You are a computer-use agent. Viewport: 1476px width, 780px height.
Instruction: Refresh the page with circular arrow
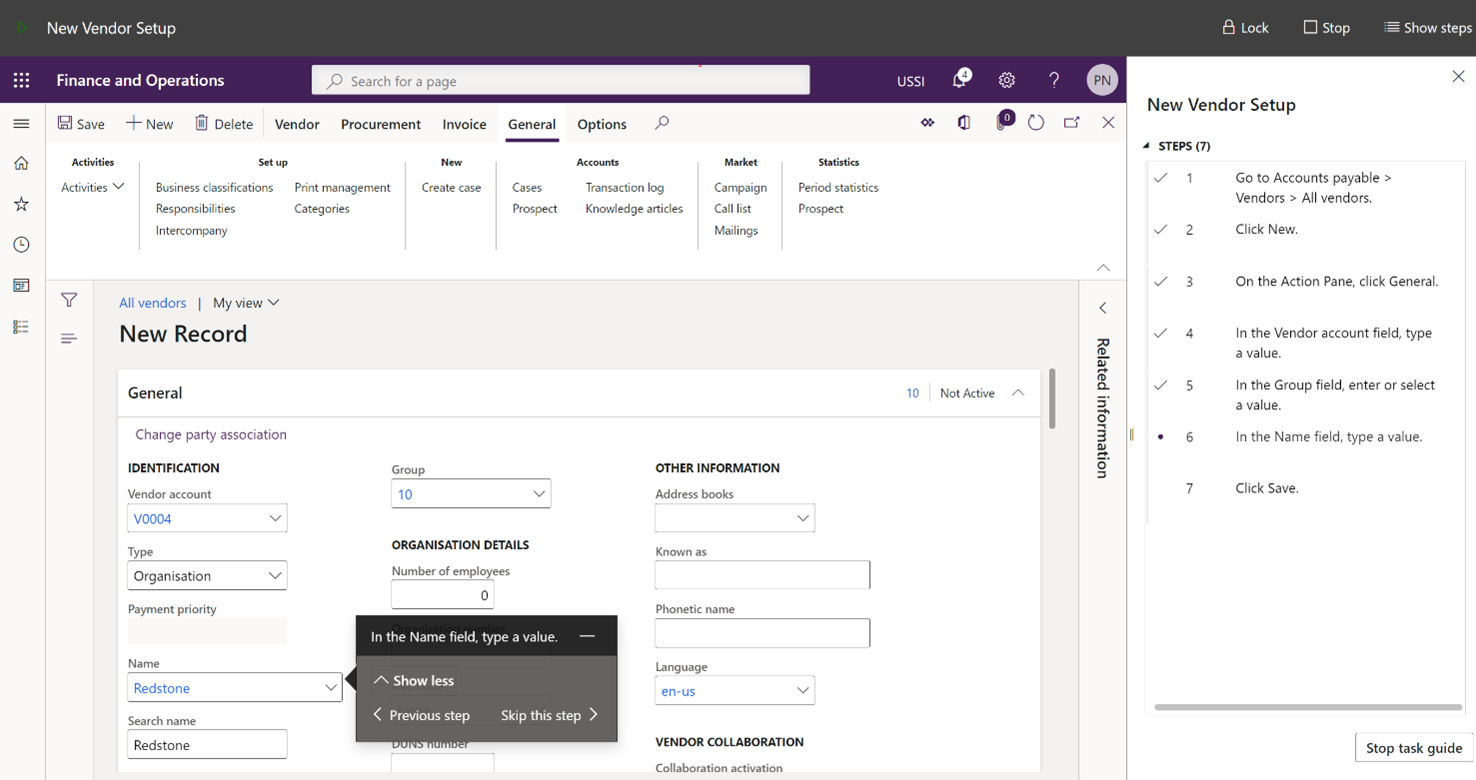click(x=1036, y=123)
